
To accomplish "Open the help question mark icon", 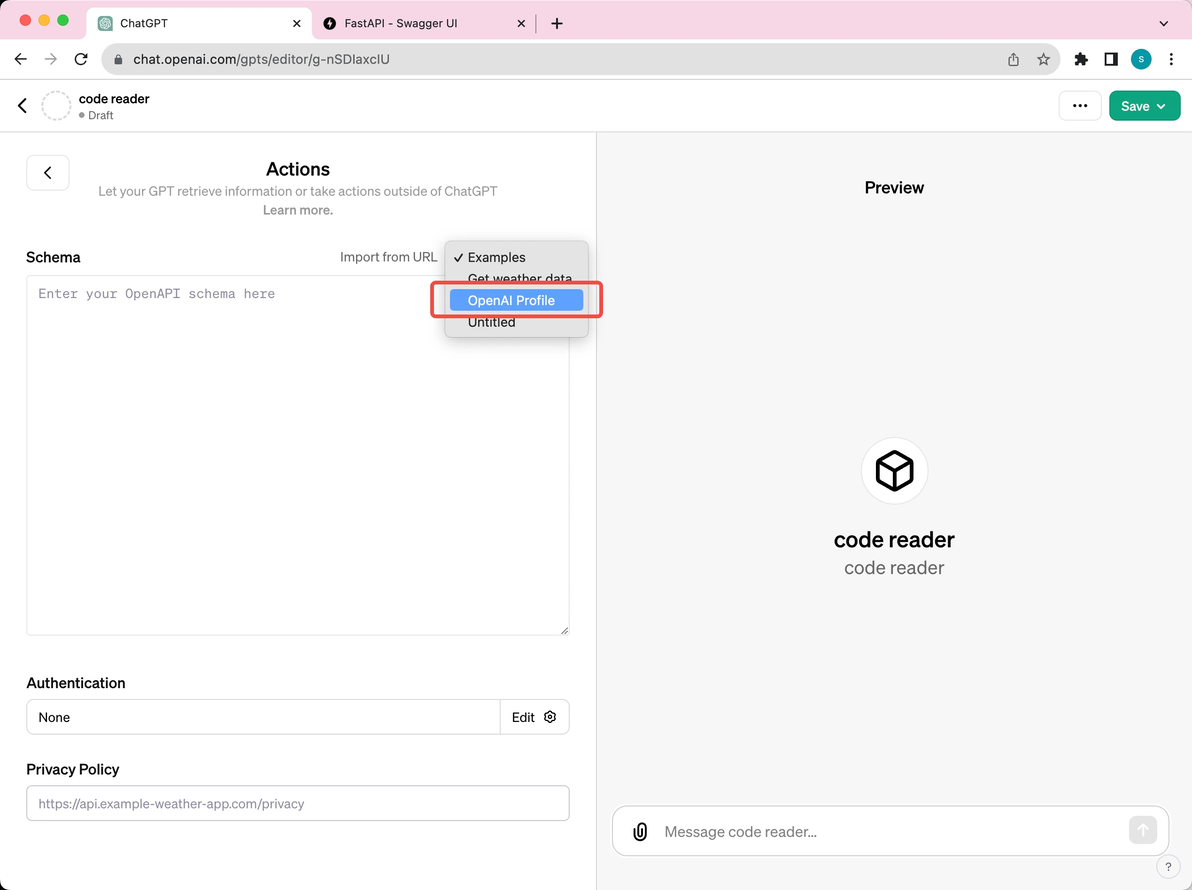I will 1168,866.
